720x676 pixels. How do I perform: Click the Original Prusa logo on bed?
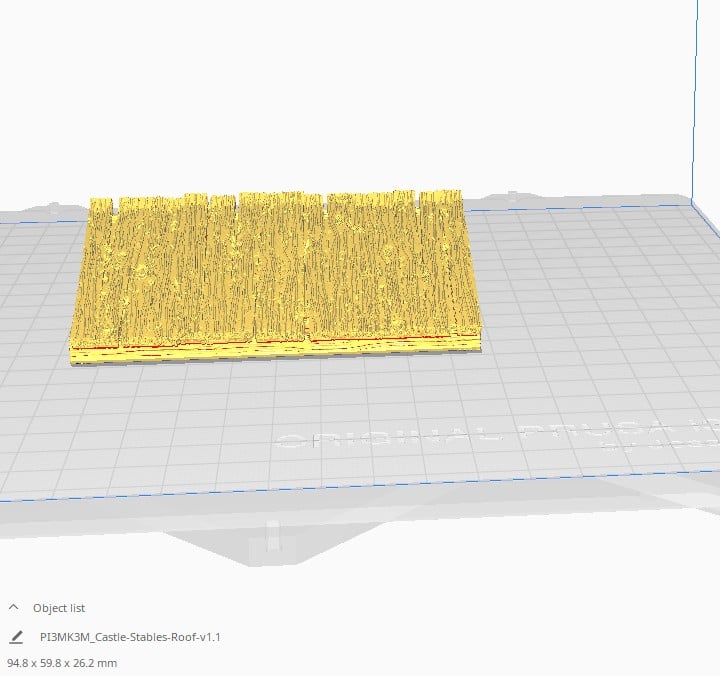(496, 439)
